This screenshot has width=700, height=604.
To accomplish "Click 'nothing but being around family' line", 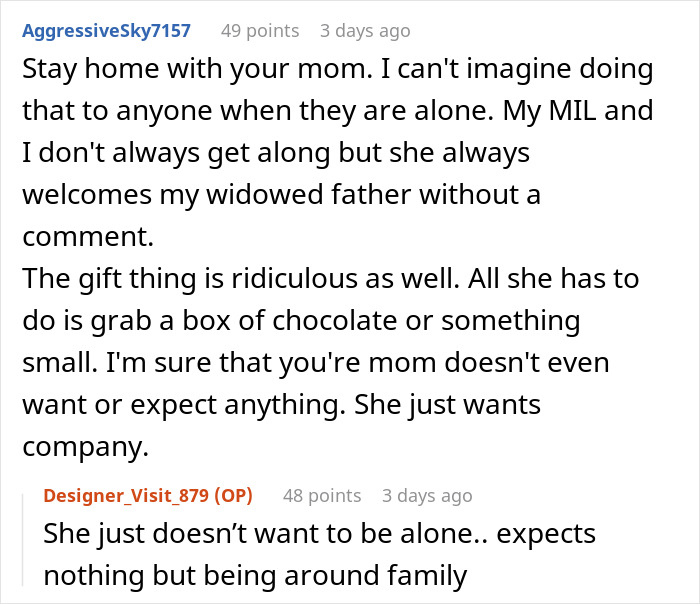I will point(255,575).
